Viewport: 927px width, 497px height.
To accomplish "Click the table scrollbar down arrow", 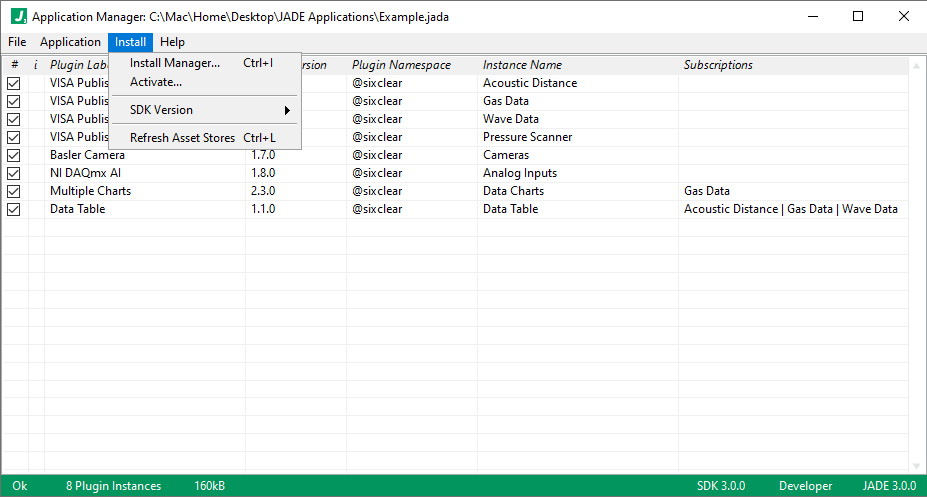I will pos(916,466).
